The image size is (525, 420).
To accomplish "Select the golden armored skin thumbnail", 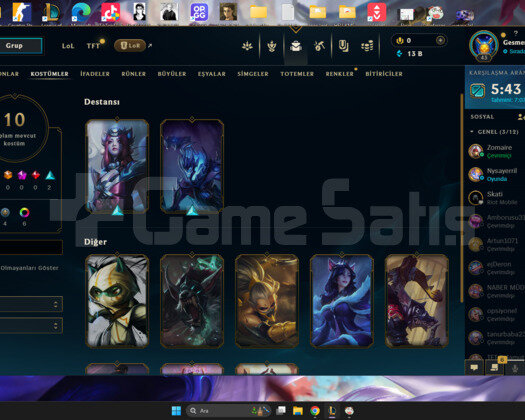I will tap(267, 301).
